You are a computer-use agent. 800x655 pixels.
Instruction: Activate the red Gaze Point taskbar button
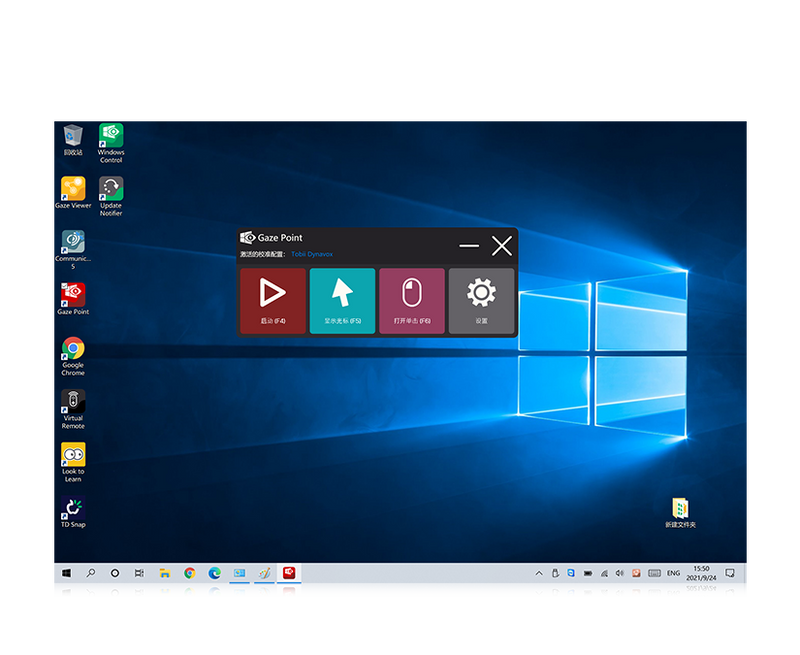(289, 573)
